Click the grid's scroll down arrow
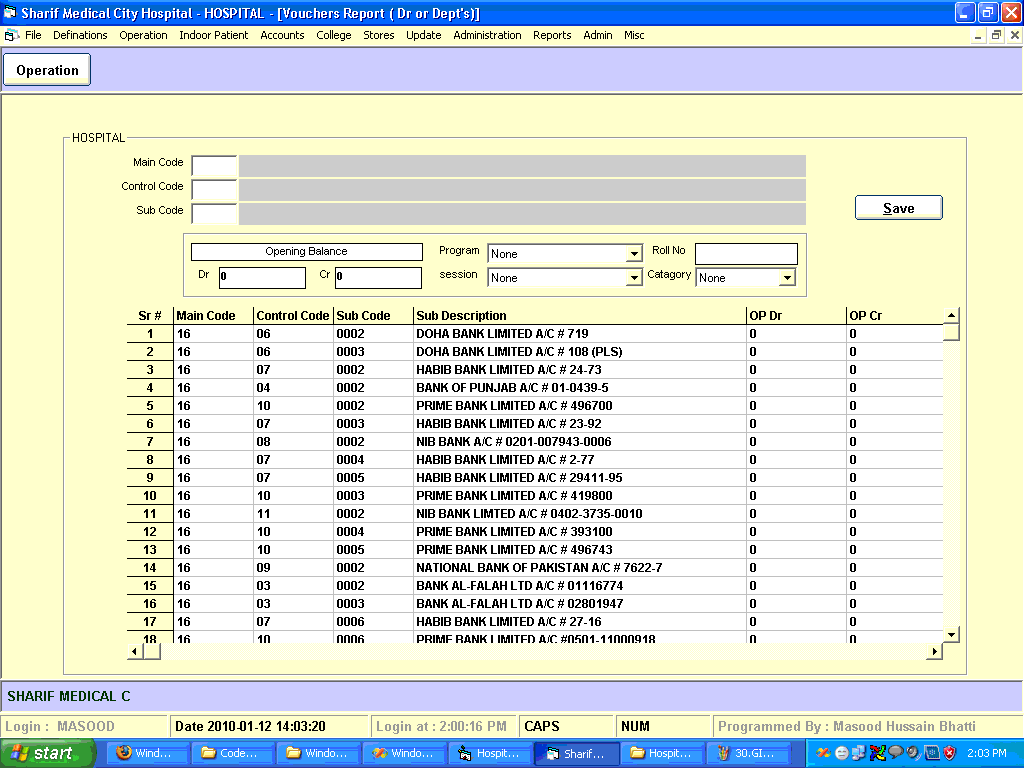Viewport: 1024px width, 768px height. pyautogui.click(x=952, y=634)
